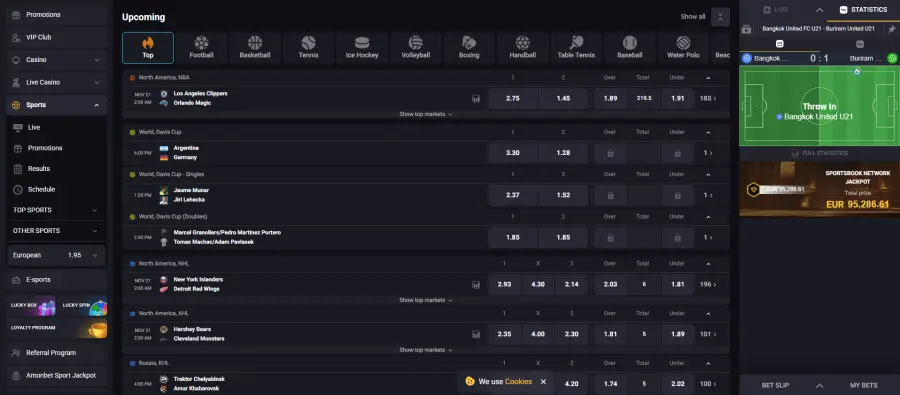Screen dimensions: 900x395
Task: Collapse the North America, NHL section
Action: click(708, 264)
